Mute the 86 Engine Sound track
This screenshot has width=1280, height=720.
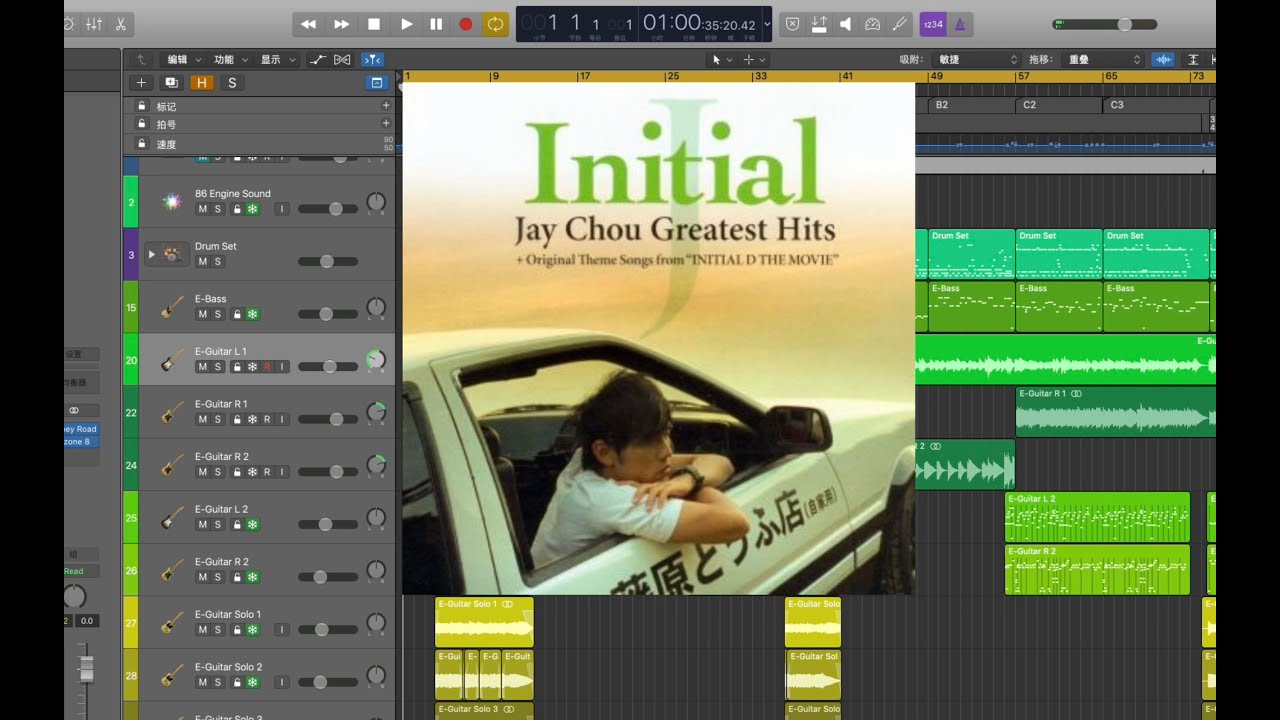pos(203,209)
